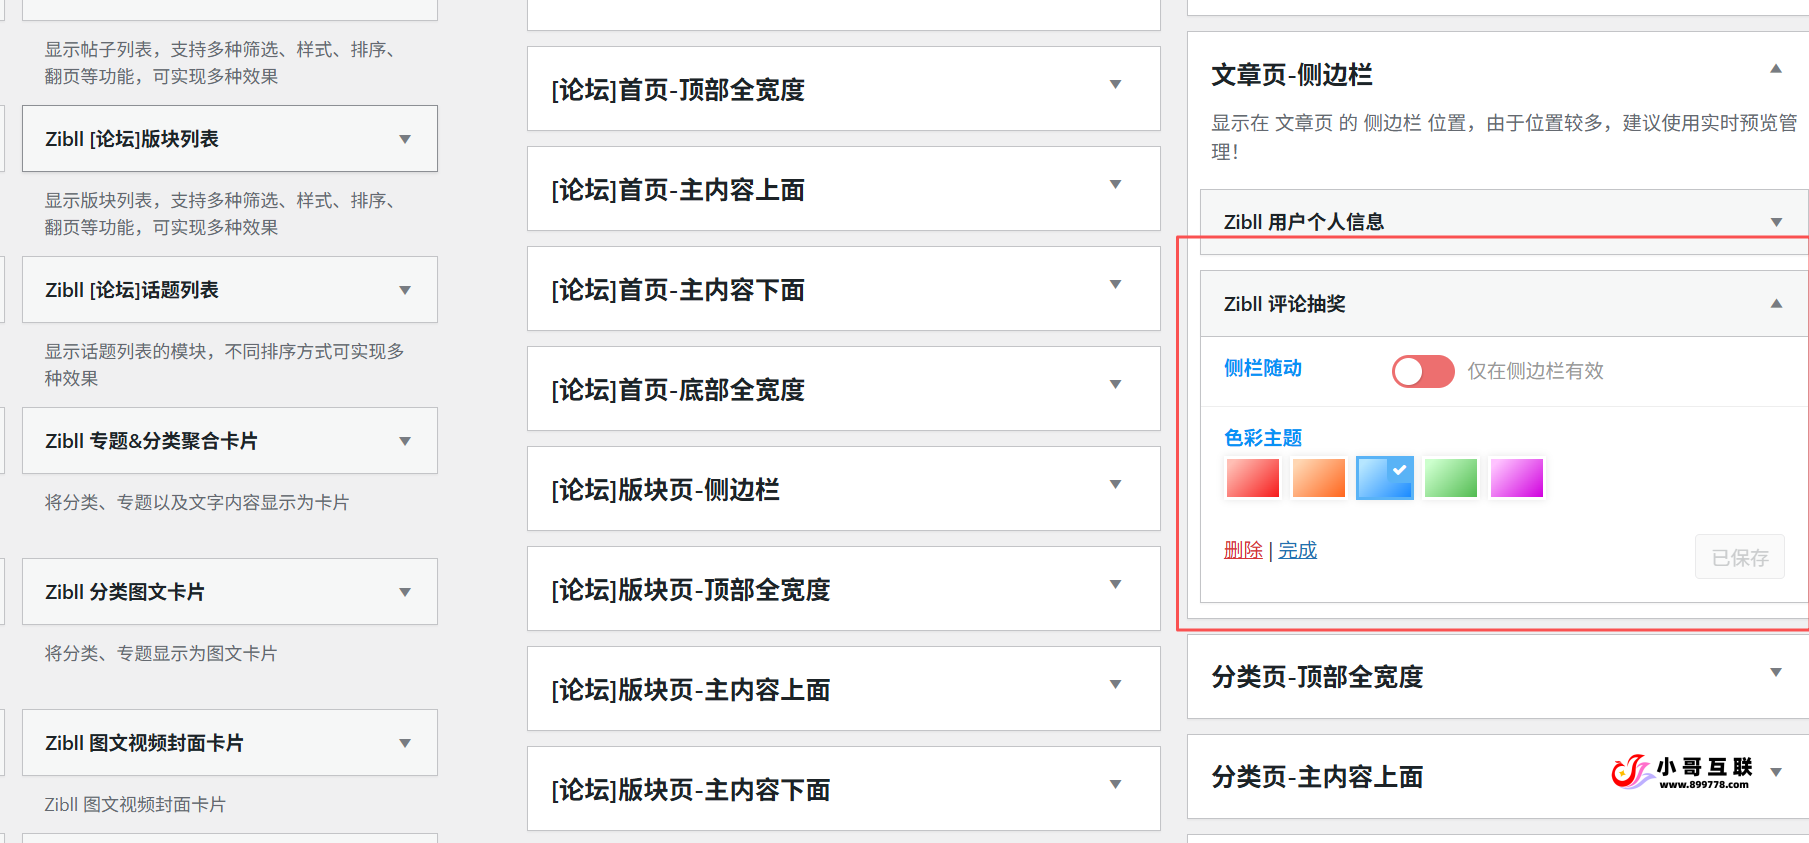Click the 完成 link in 评论抽奖 widget
The image size is (1809, 843).
tap(1297, 550)
